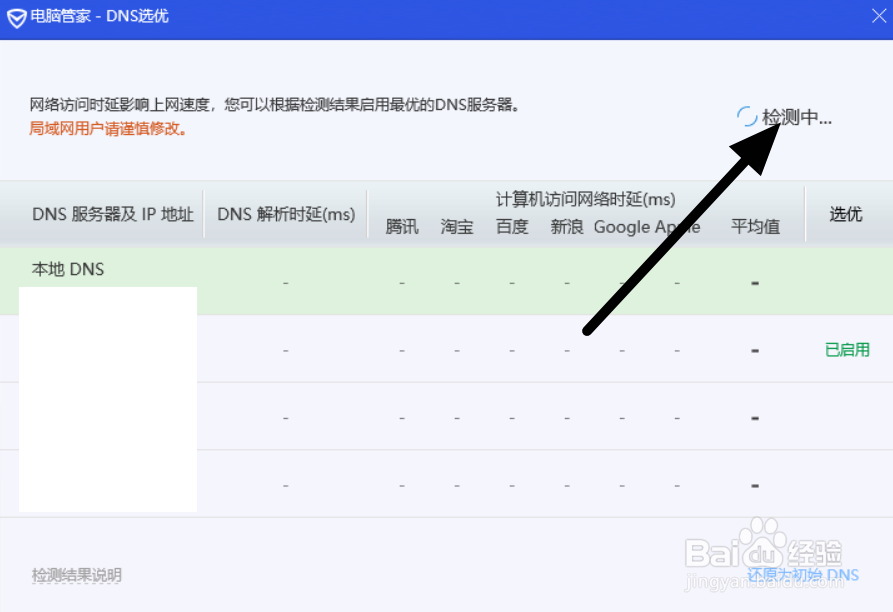Click the 淘宝 column header
893x612 pixels.
point(457,227)
